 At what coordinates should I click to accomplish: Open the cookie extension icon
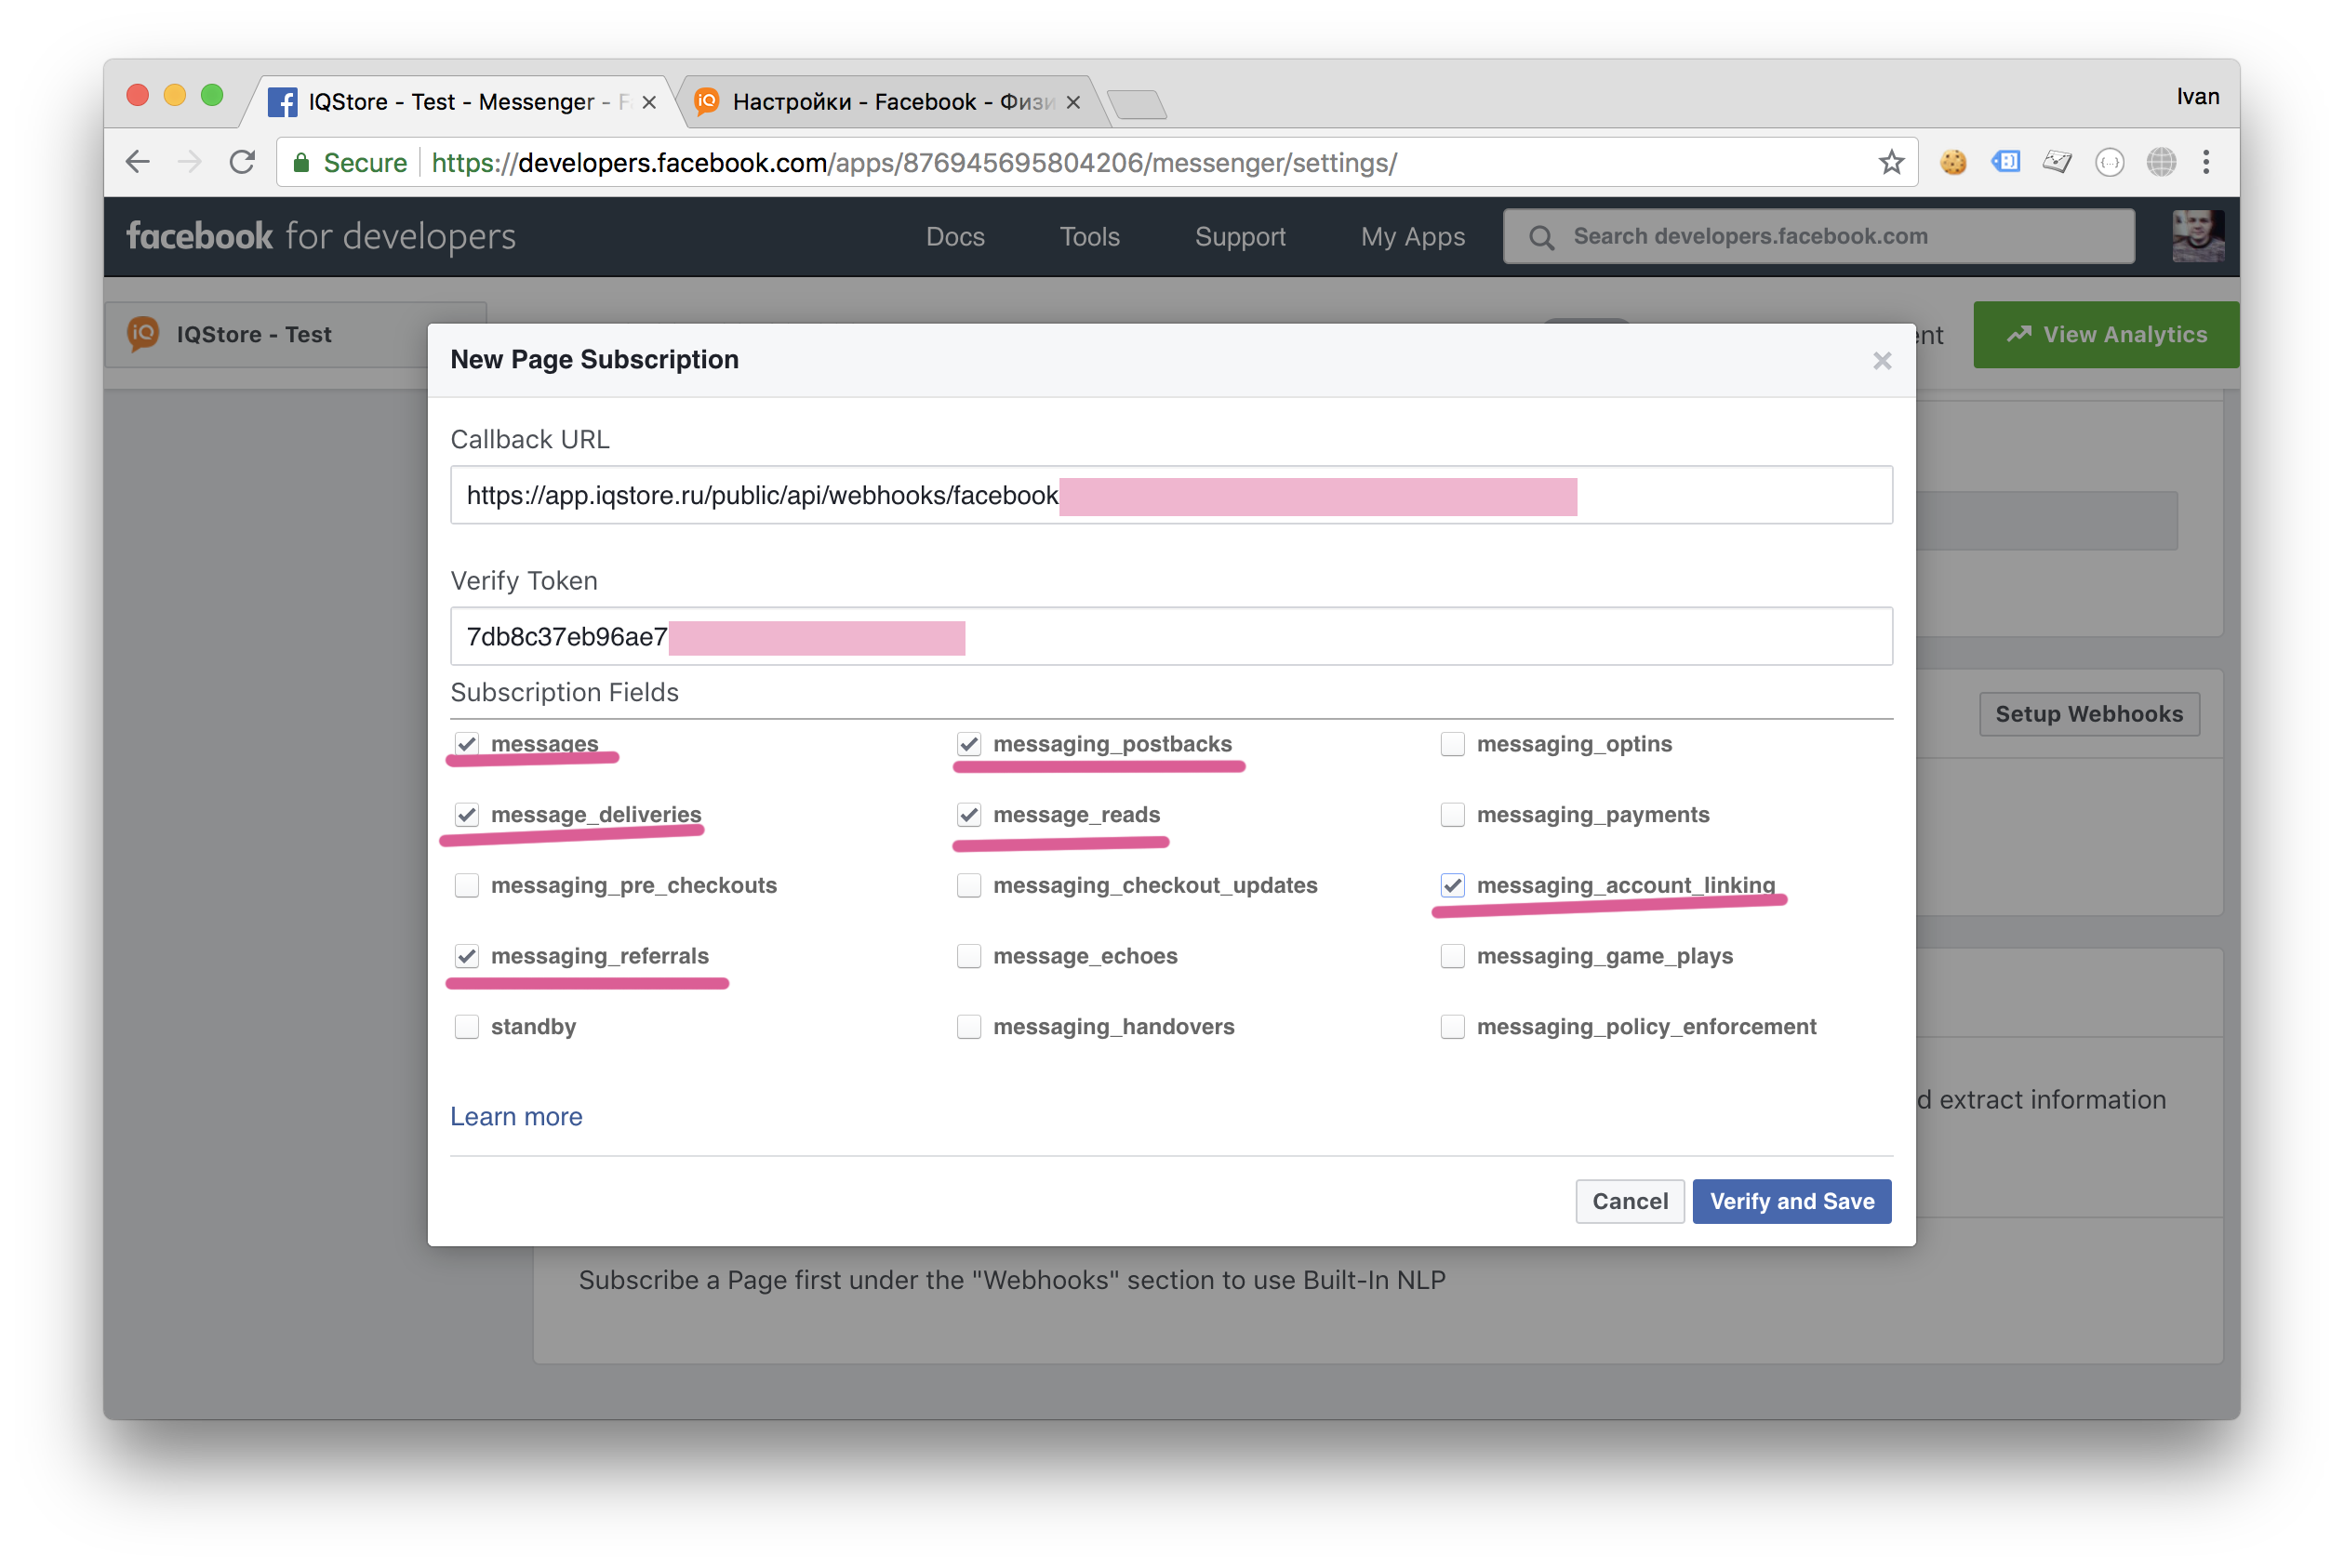pyautogui.click(x=1952, y=162)
